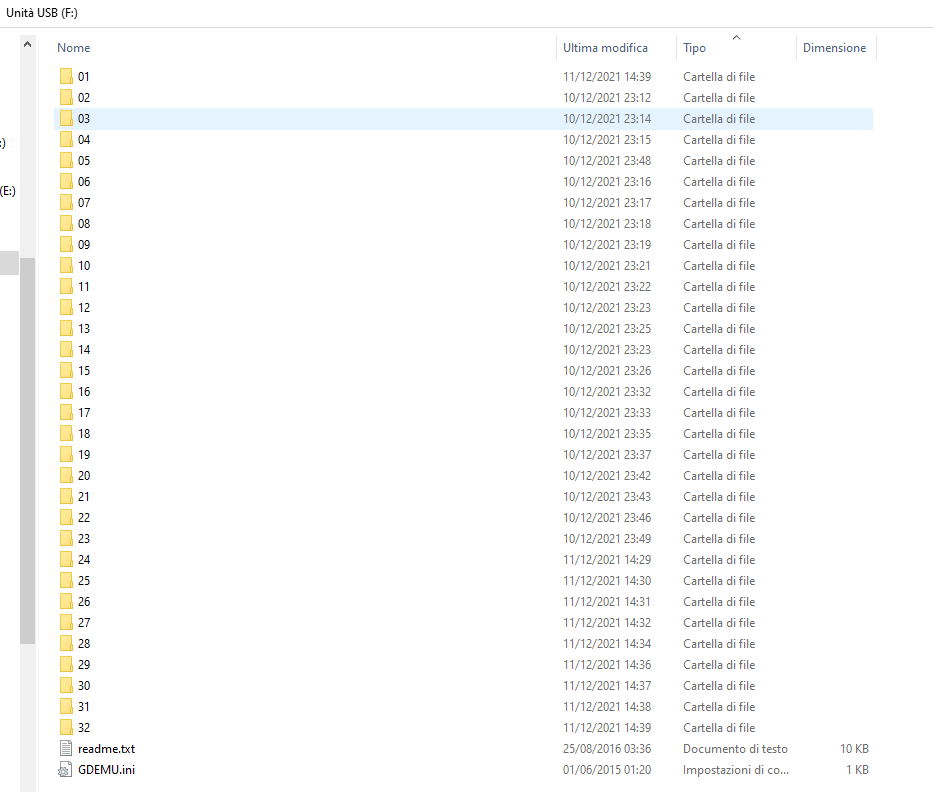Click the folder icon for 01
This screenshot has height=792, width=934.
point(66,76)
